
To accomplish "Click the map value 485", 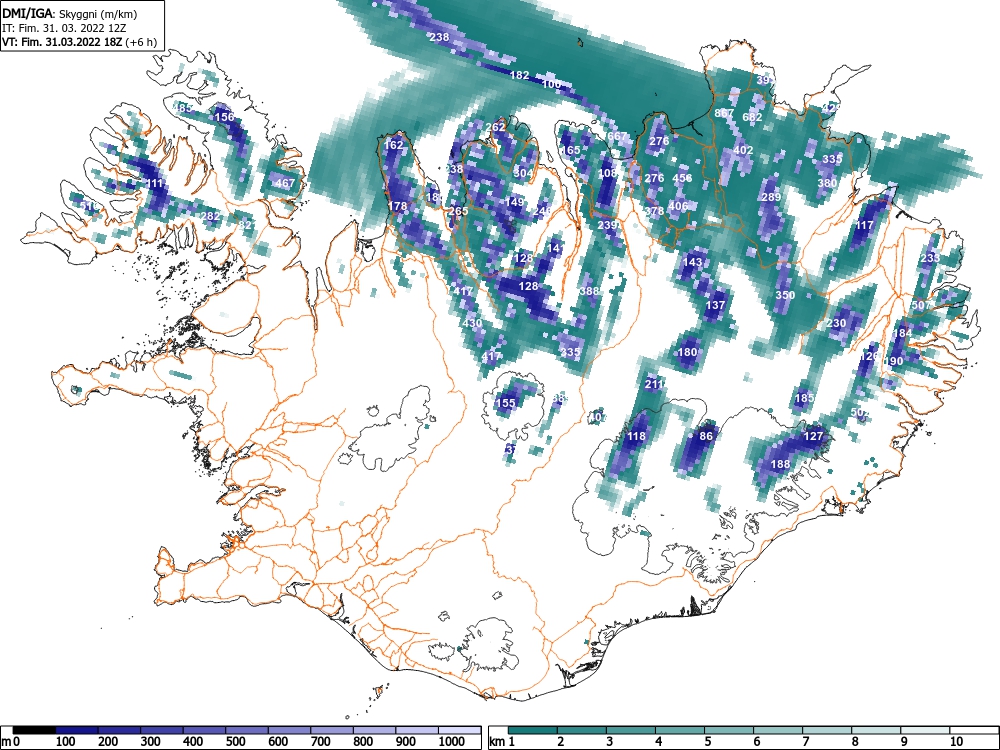I will 182,108.
